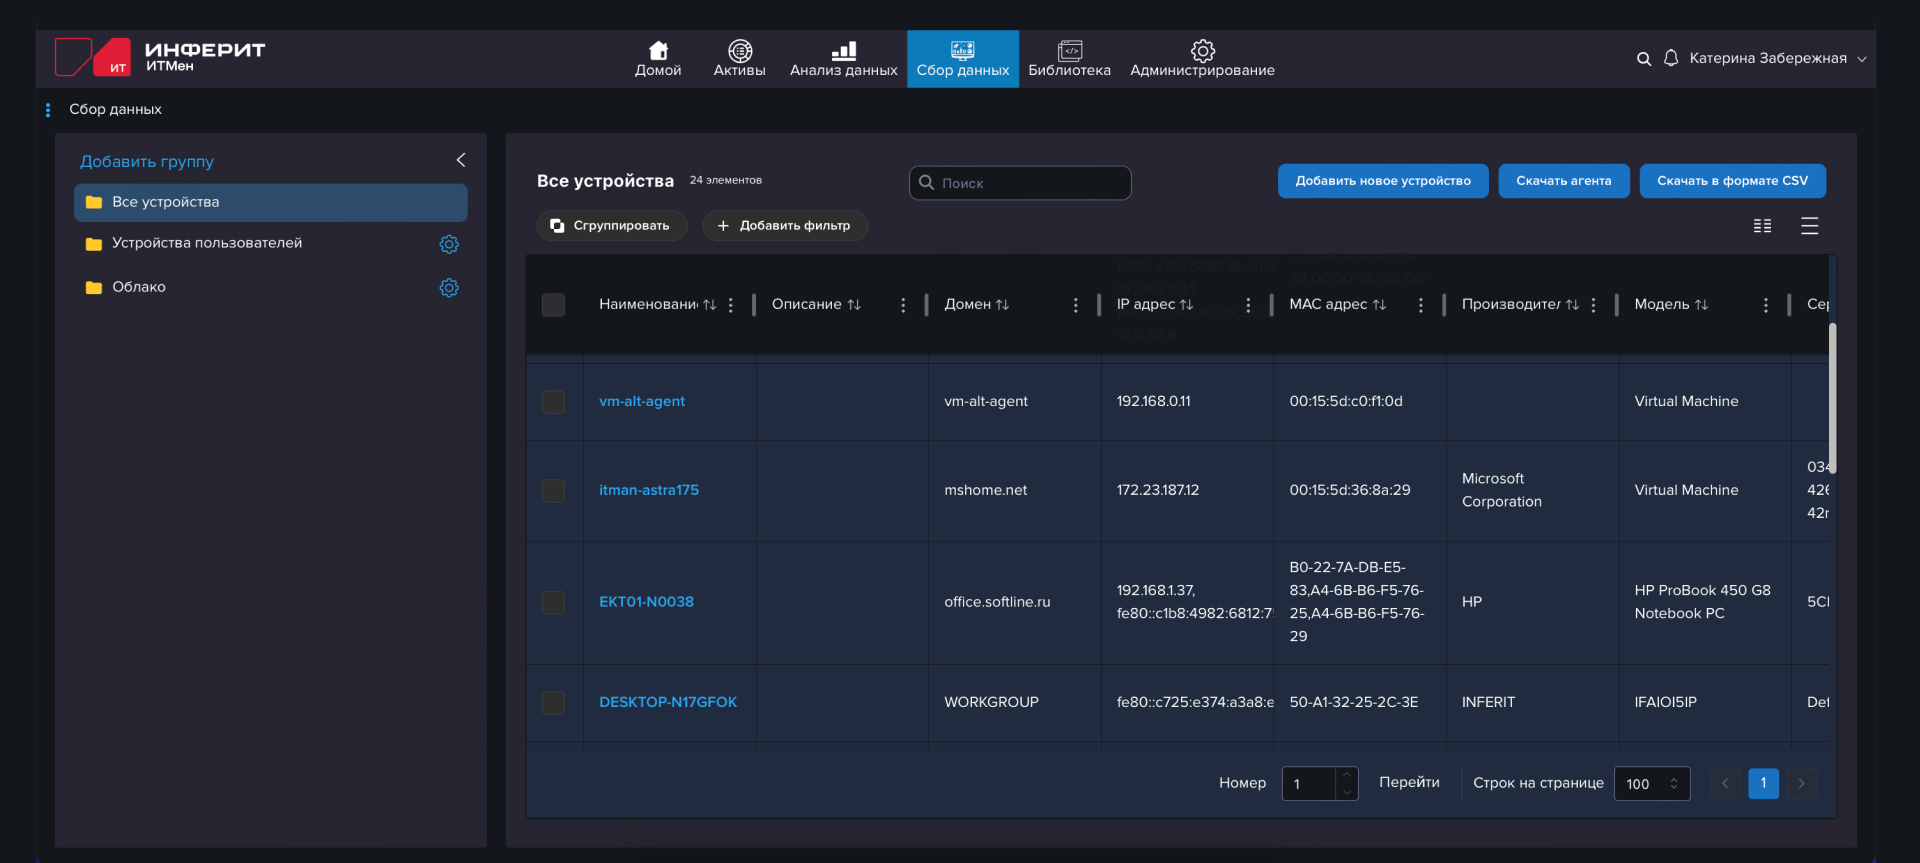This screenshot has height=863, width=1920.
Task: Open the three-dot menu beside Сбор данных
Action: (x=48, y=110)
